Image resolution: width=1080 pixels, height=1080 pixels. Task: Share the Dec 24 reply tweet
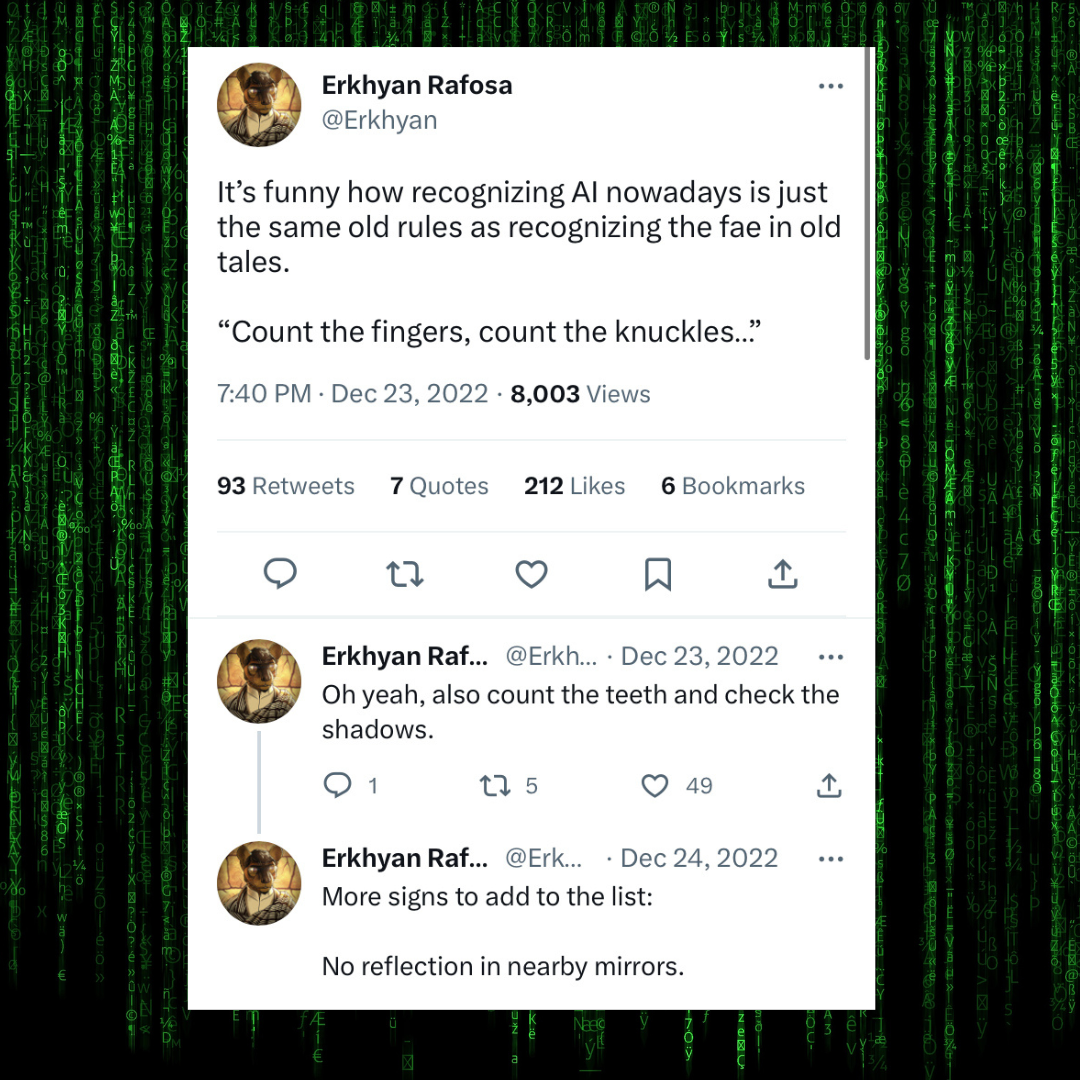point(829,786)
